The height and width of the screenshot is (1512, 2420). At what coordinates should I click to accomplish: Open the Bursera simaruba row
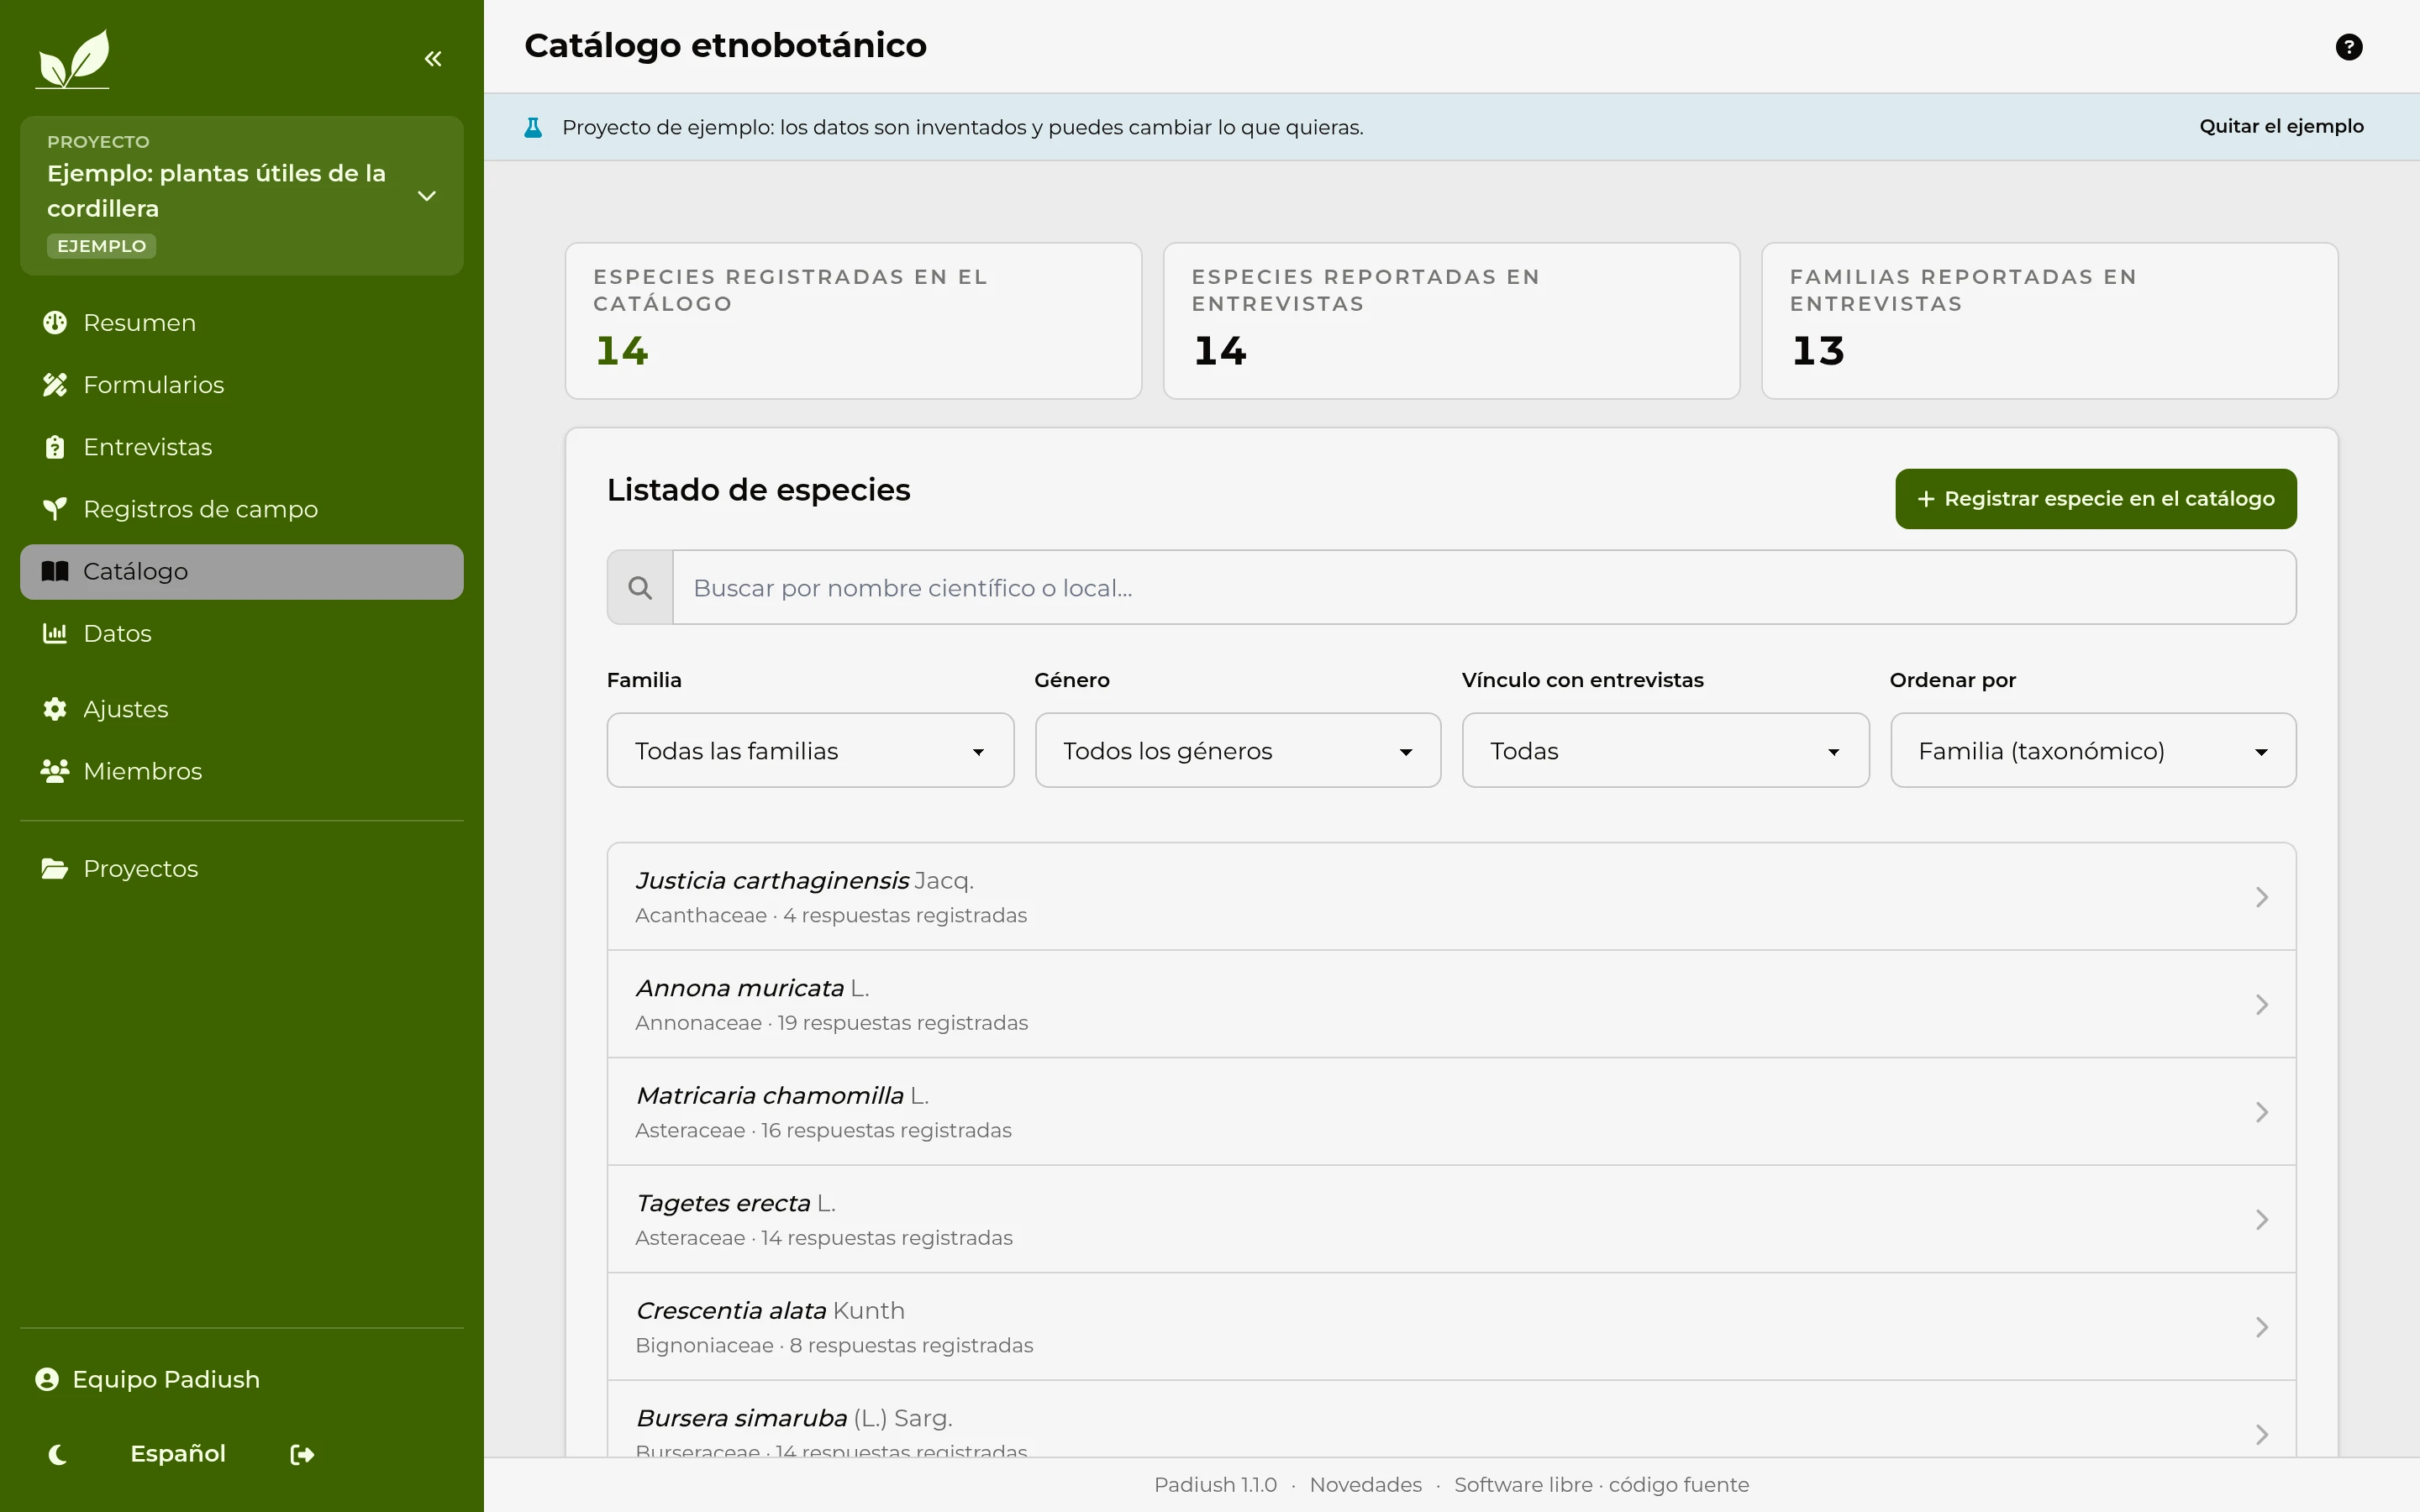pyautogui.click(x=1451, y=1420)
